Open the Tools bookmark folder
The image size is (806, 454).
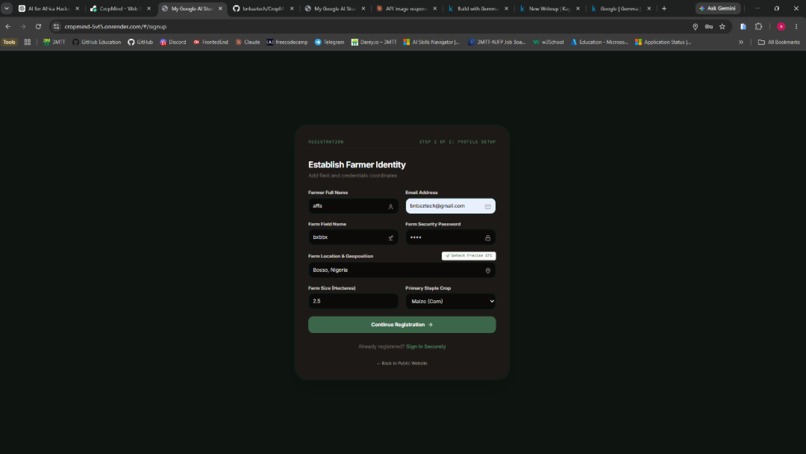(x=9, y=42)
